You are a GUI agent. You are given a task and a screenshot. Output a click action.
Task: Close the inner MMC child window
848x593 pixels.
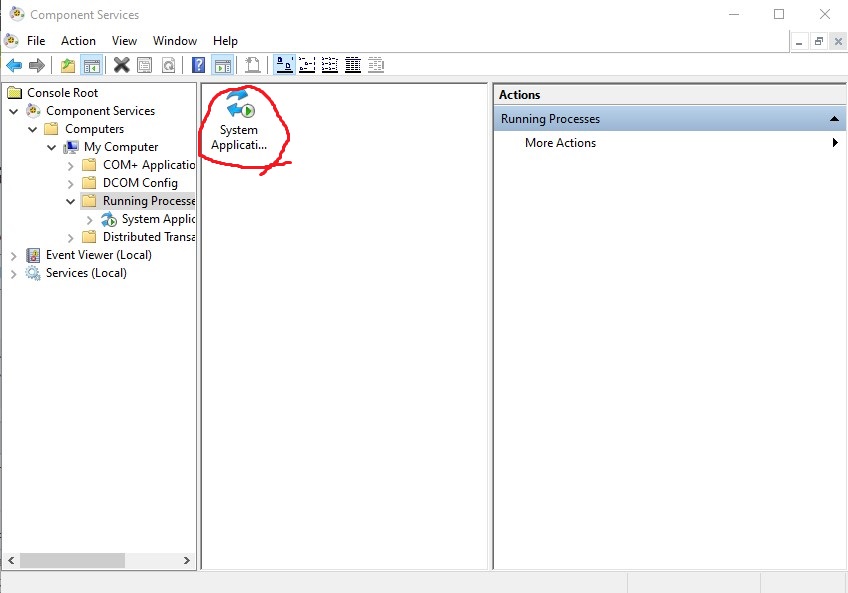click(x=838, y=42)
